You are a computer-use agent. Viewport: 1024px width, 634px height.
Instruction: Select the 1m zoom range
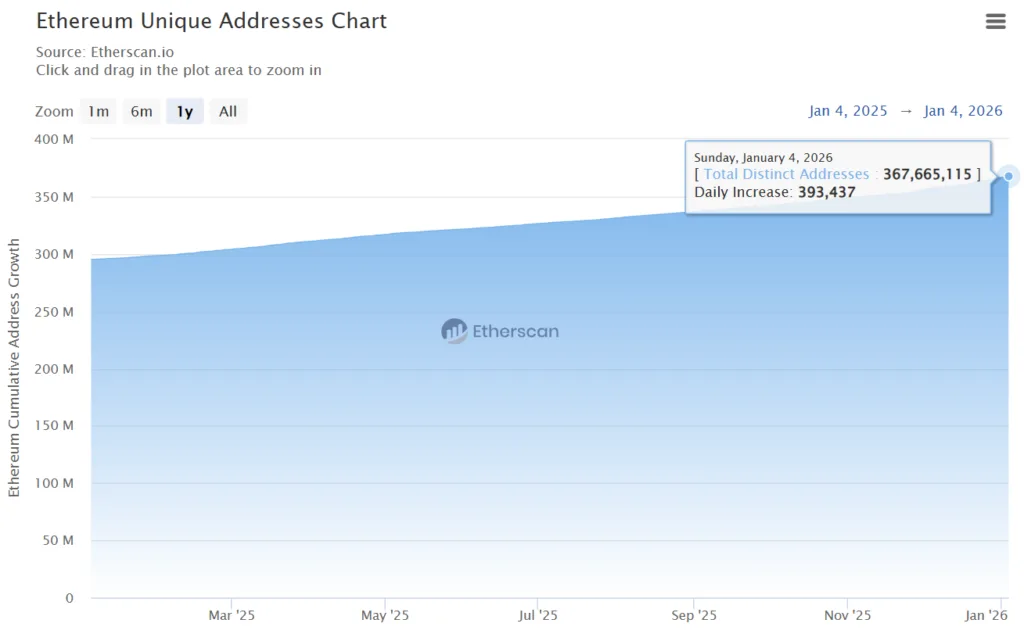[98, 111]
